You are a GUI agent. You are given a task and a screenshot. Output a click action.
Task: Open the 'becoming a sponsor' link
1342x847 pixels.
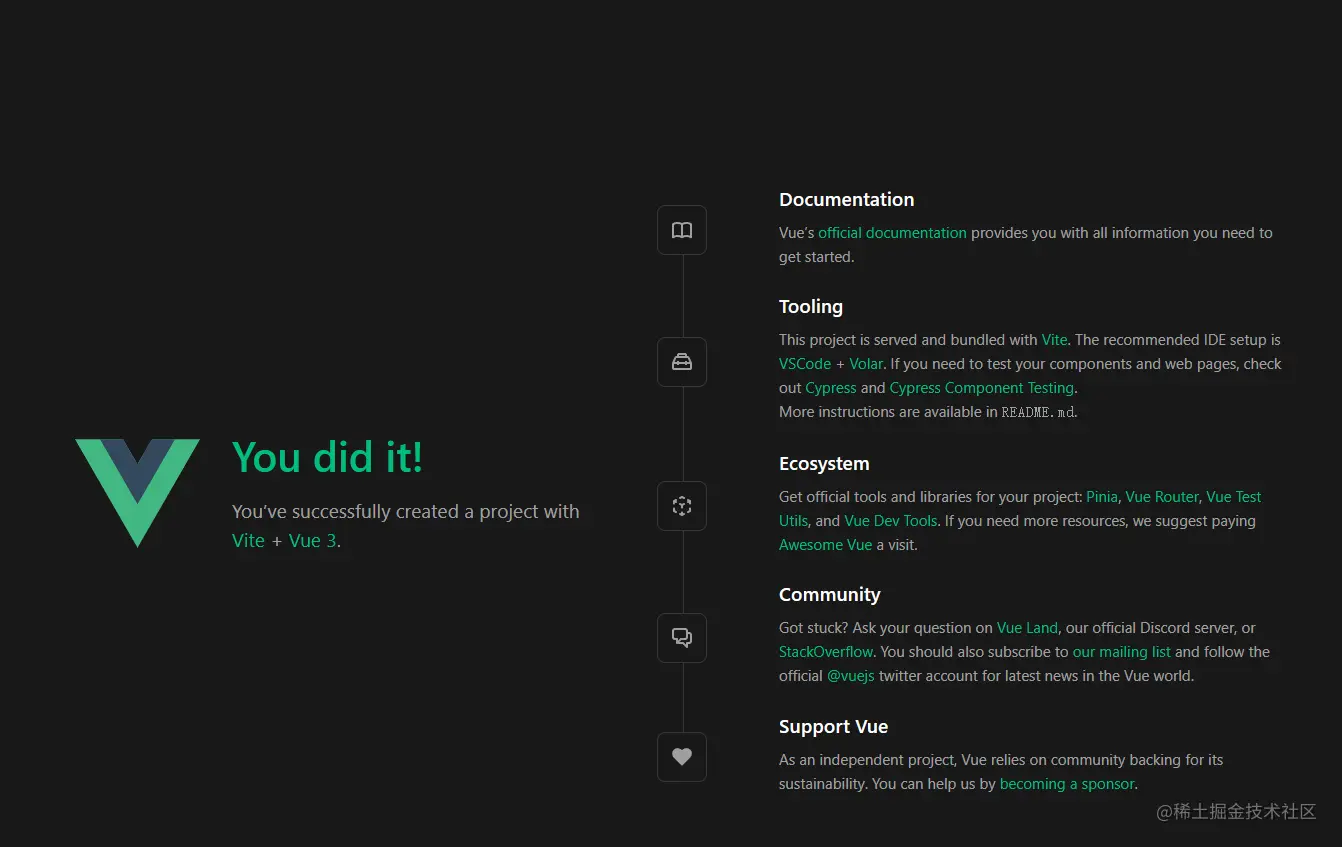coord(1067,784)
